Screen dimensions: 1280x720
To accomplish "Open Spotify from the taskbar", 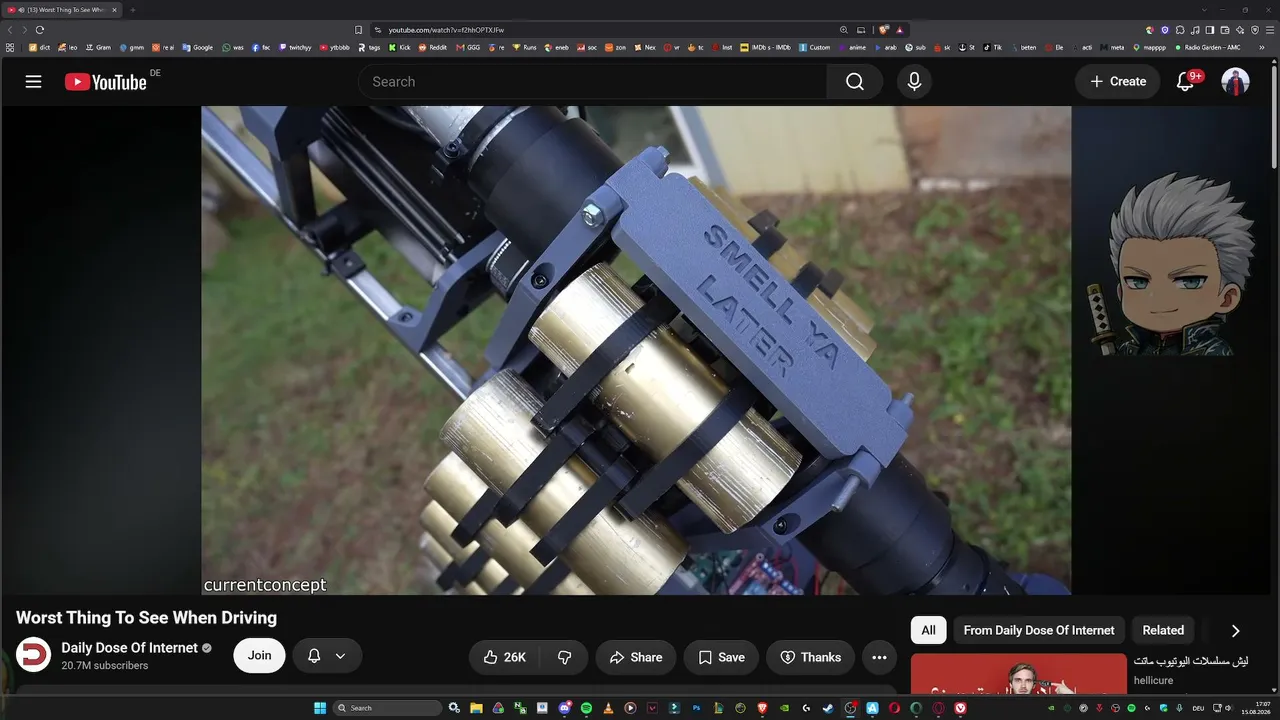I will click(587, 708).
